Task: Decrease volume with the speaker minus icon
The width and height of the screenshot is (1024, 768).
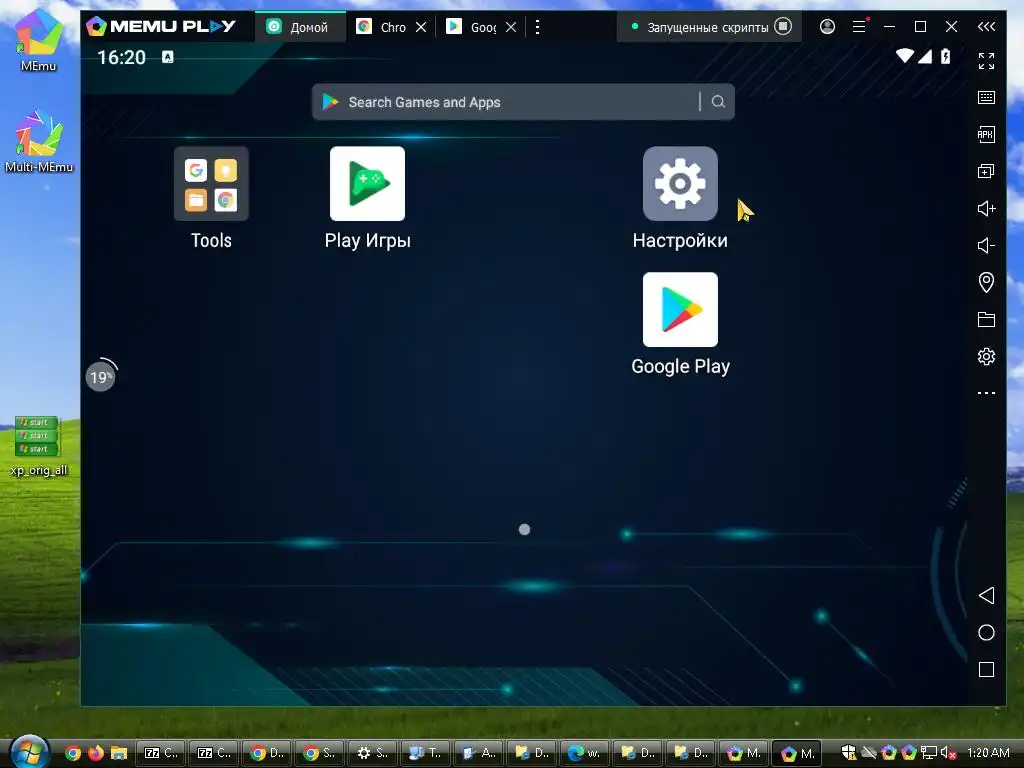Action: [986, 246]
